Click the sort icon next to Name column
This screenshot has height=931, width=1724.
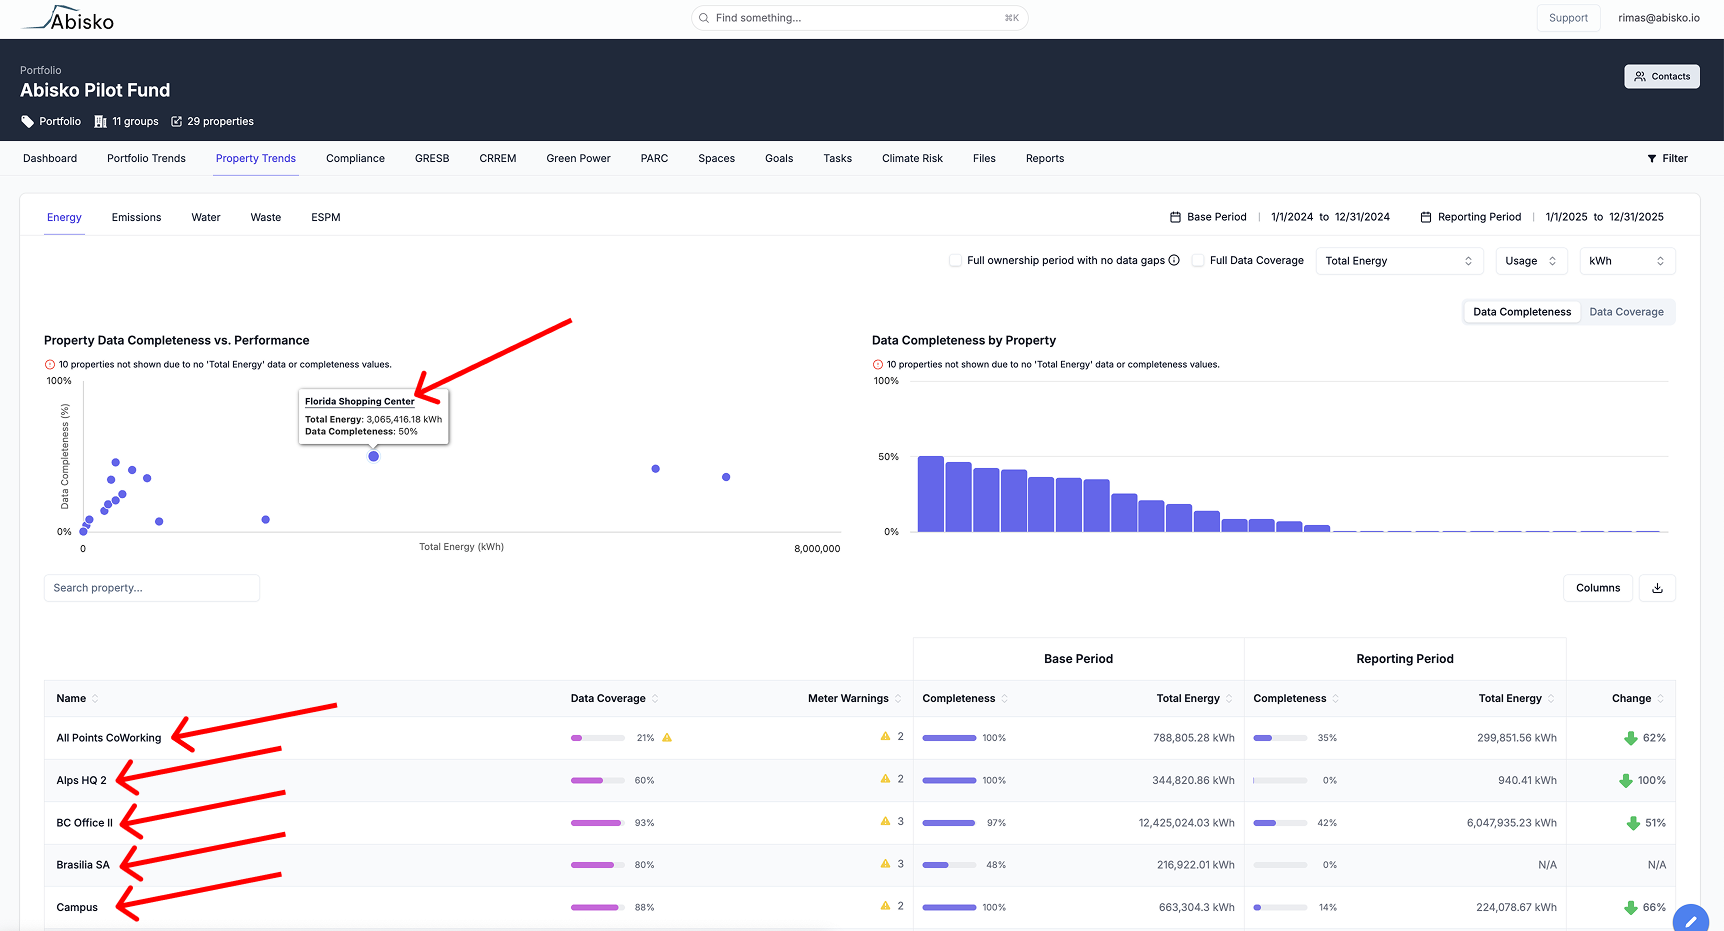(x=95, y=699)
